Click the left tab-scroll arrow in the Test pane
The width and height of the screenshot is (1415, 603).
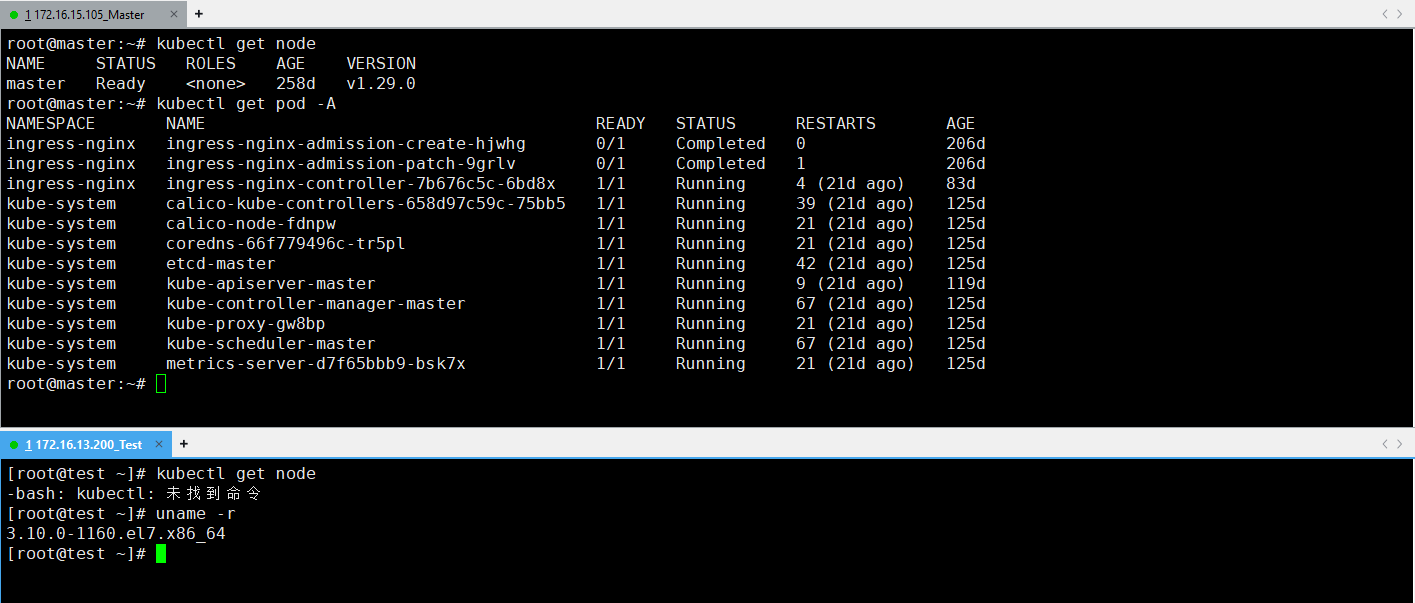pos(1385,444)
